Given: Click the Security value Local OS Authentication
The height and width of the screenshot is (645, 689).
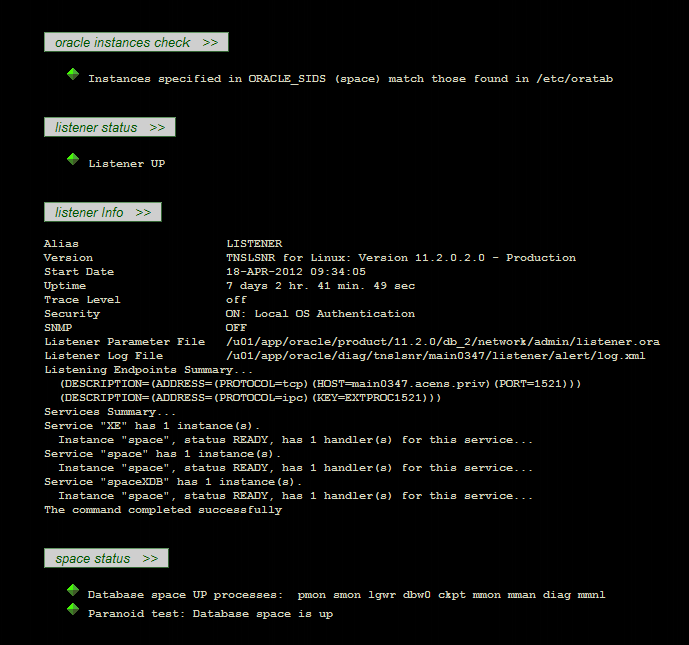Looking at the screenshot, I should (x=320, y=314).
